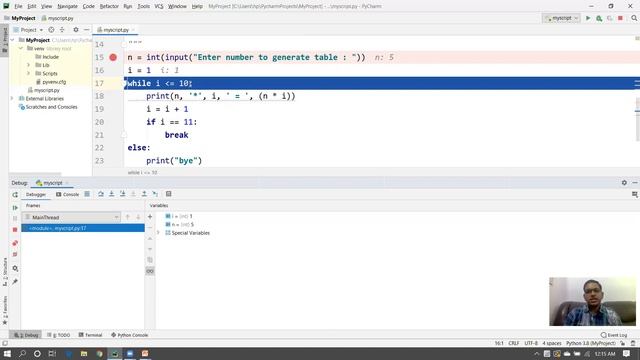Image resolution: width=640 pixels, height=360 pixels.
Task: Minimize the Debug panel with minus icon
Action: (635, 183)
